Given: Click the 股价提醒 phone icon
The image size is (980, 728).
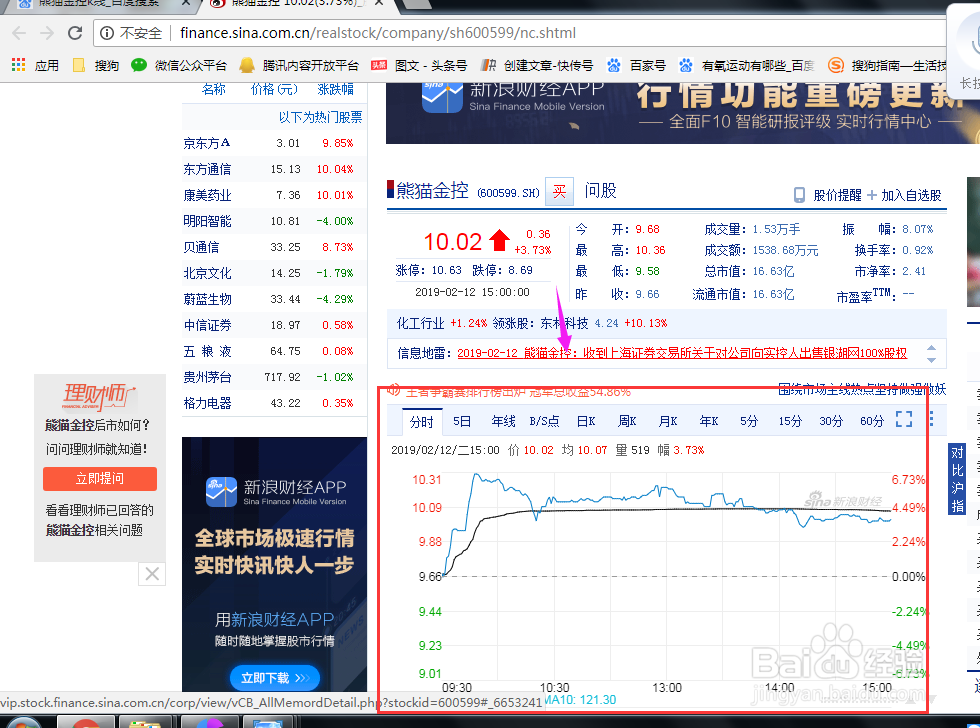Looking at the screenshot, I should (799, 195).
